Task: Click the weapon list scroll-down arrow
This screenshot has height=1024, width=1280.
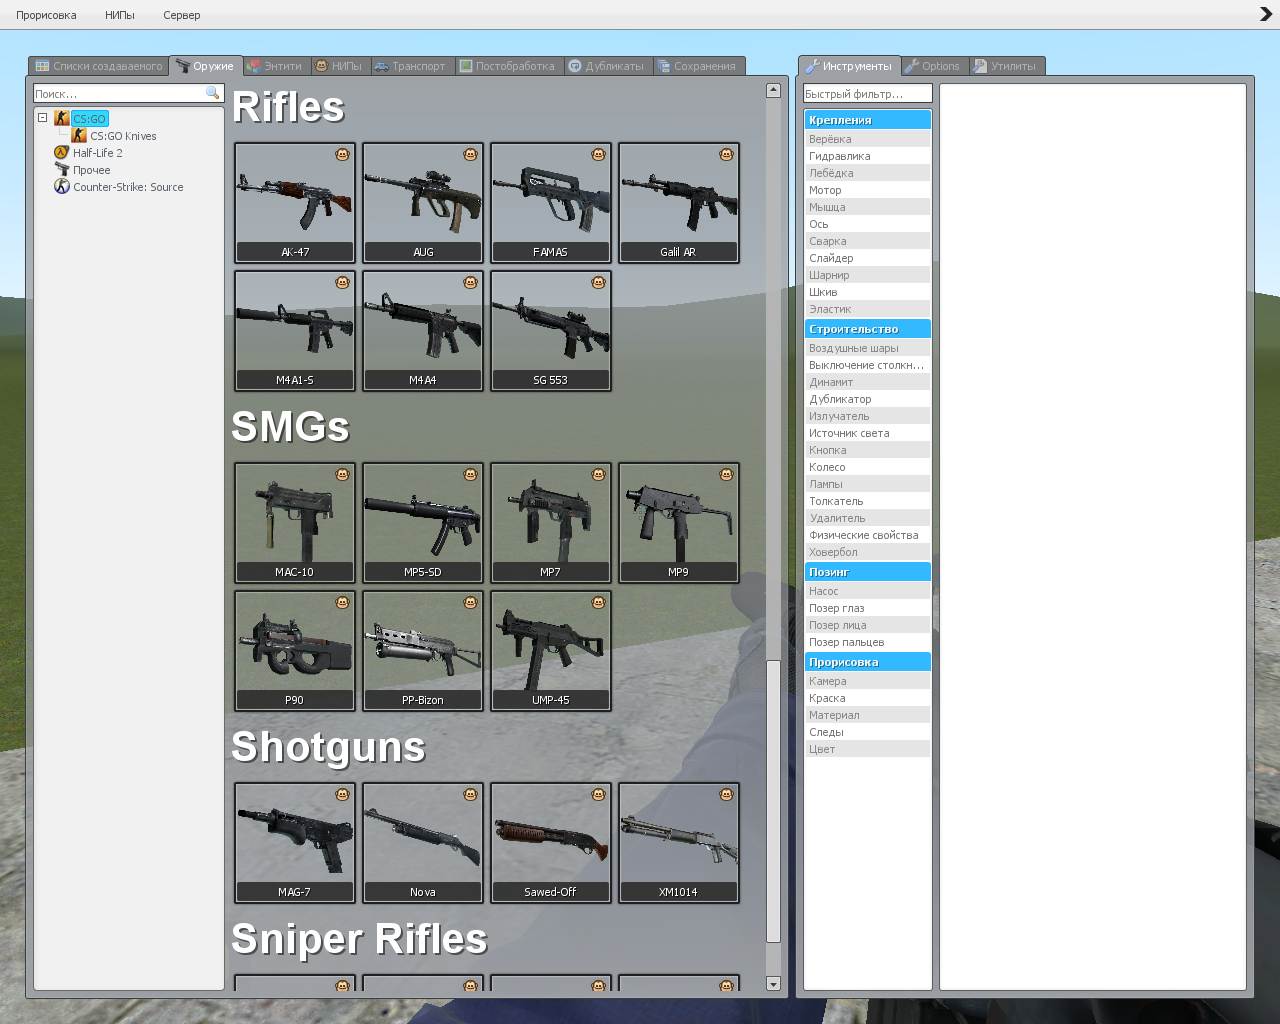Action: click(x=773, y=984)
